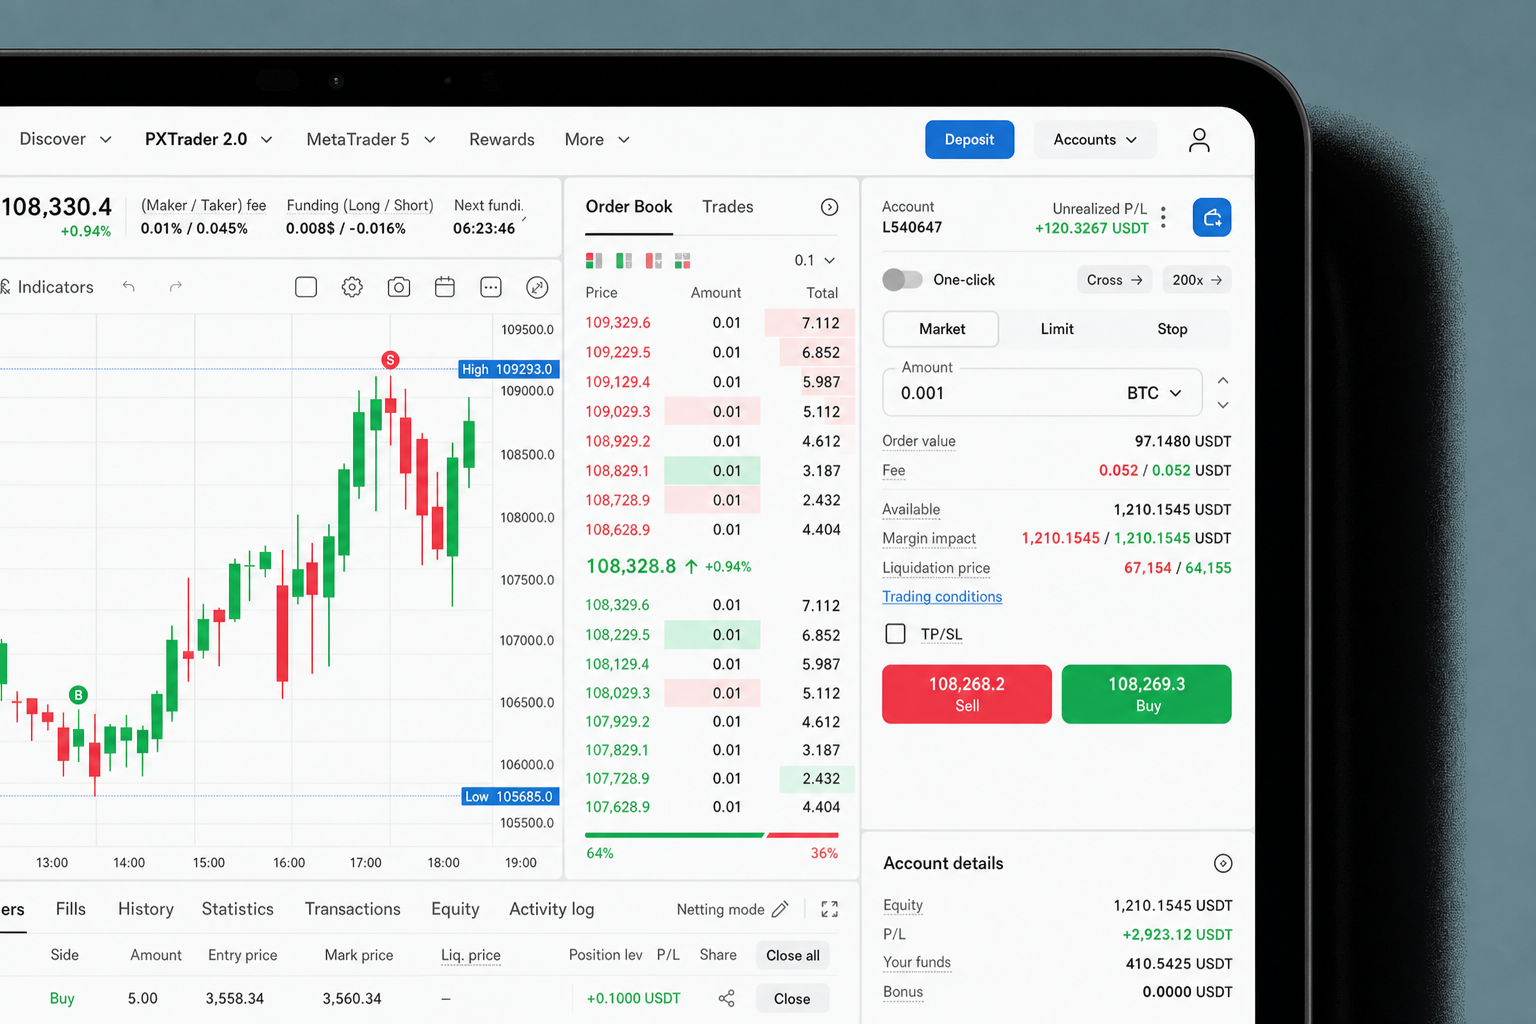Image resolution: width=1536 pixels, height=1024 pixels.
Task: Increase amount with the up stepper arrow
Action: pyautogui.click(x=1223, y=381)
